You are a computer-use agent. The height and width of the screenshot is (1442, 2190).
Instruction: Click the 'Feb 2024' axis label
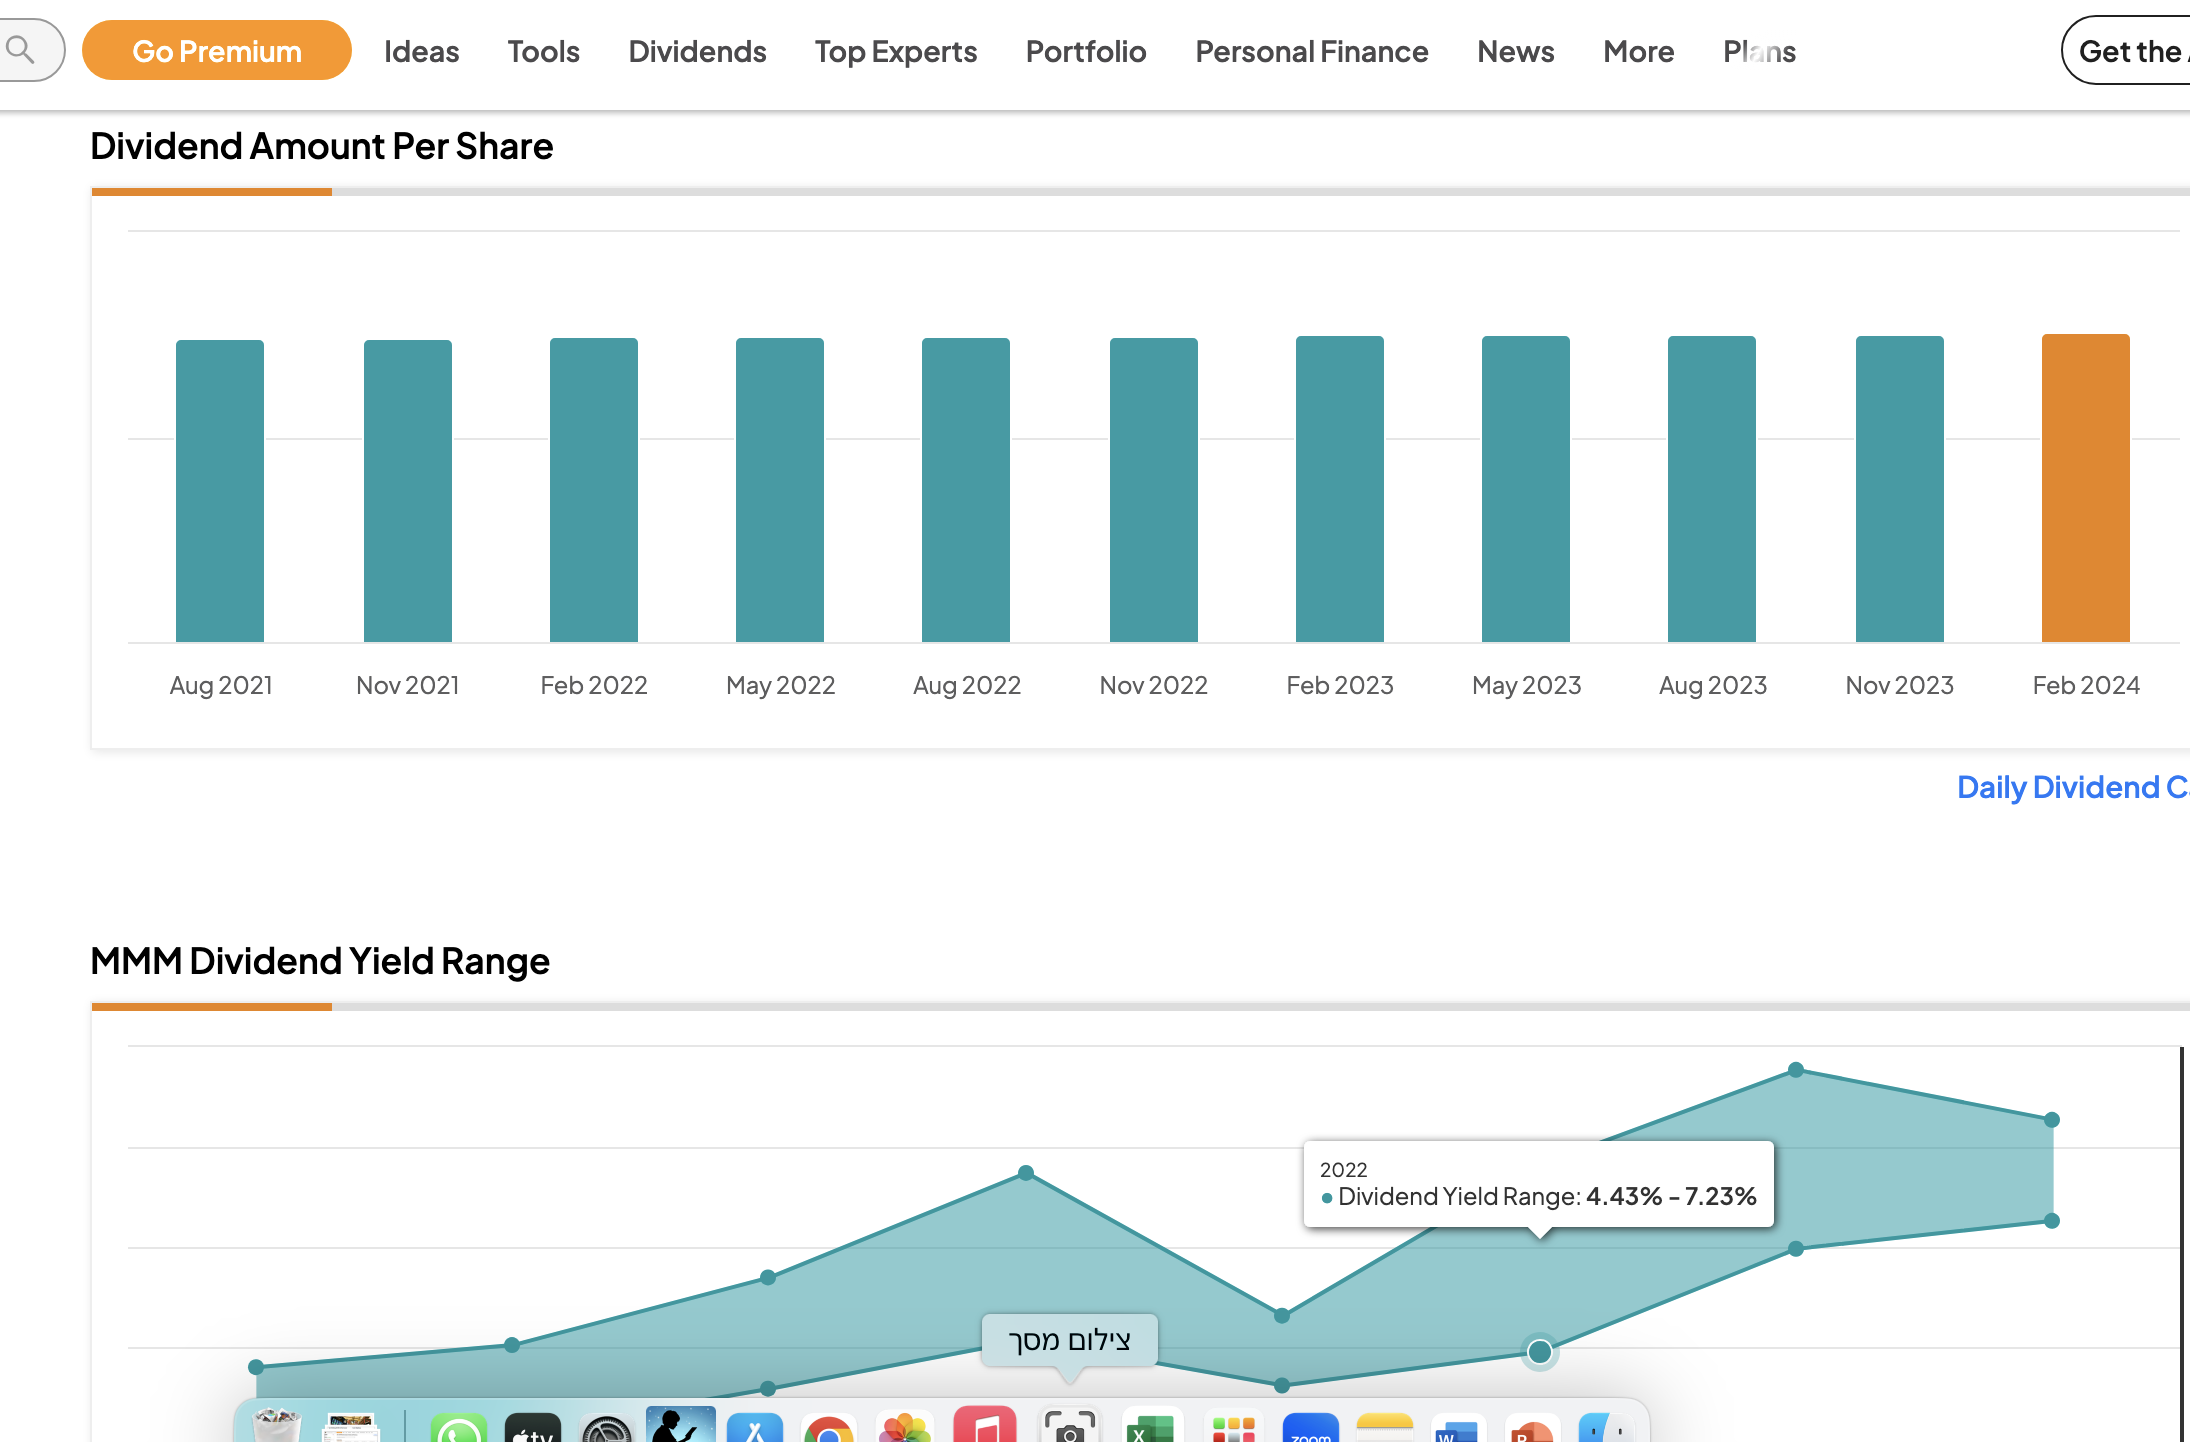click(2086, 685)
